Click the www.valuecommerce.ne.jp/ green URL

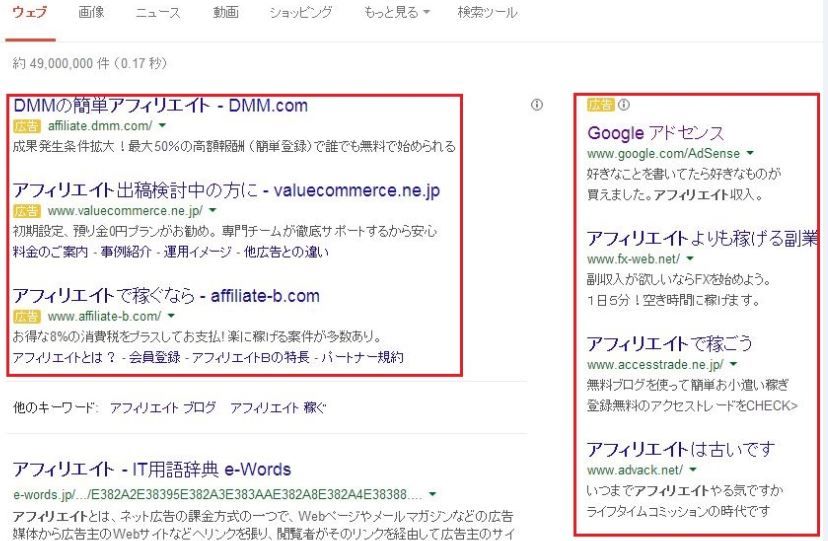125,211
